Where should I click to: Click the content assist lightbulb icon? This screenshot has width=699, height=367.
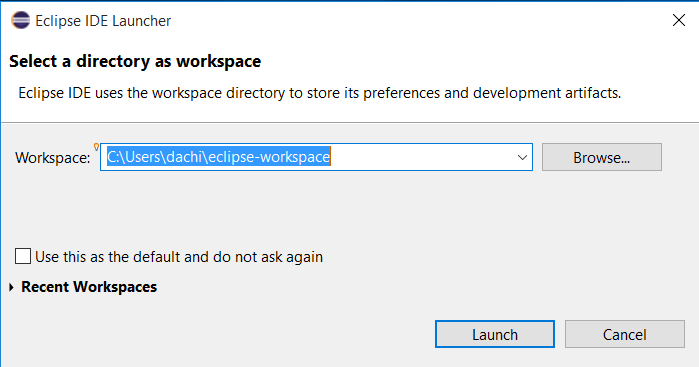pyautogui.click(x=96, y=147)
